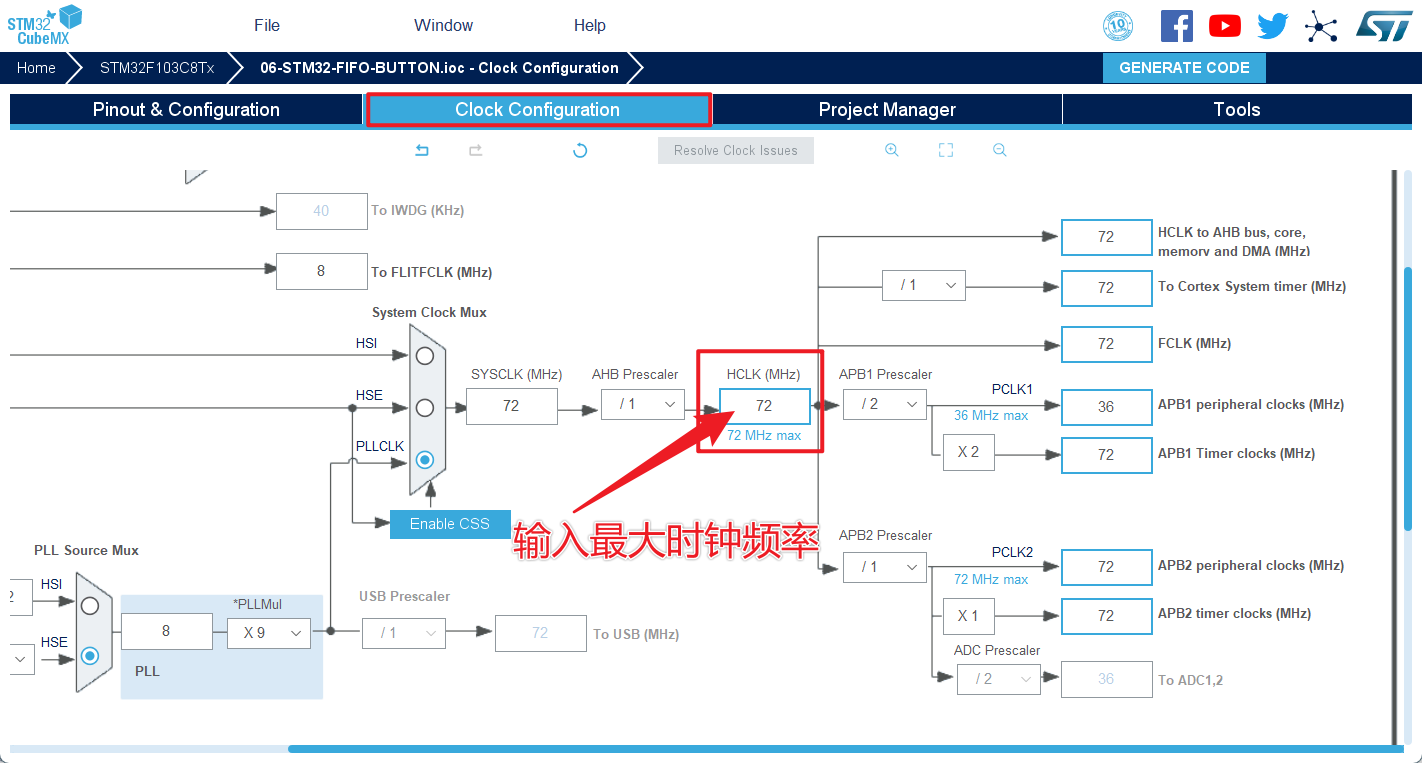Click the Enable CSS button
Image resolution: width=1422 pixels, height=763 pixels.
(450, 523)
